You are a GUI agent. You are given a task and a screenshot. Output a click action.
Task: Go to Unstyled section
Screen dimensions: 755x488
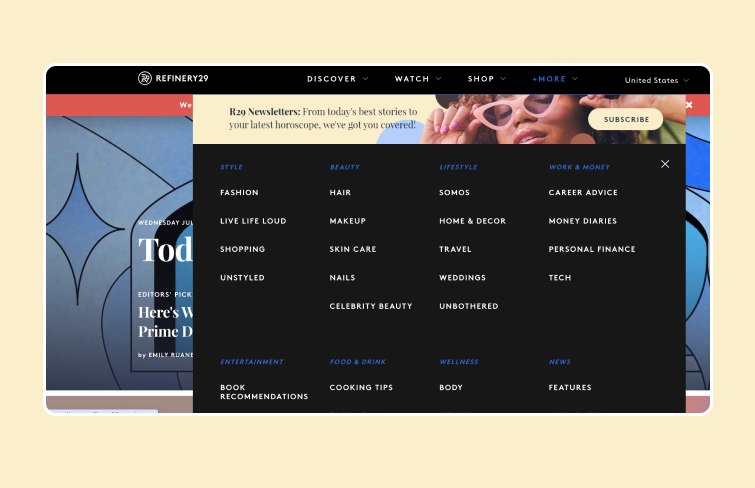[242, 277]
